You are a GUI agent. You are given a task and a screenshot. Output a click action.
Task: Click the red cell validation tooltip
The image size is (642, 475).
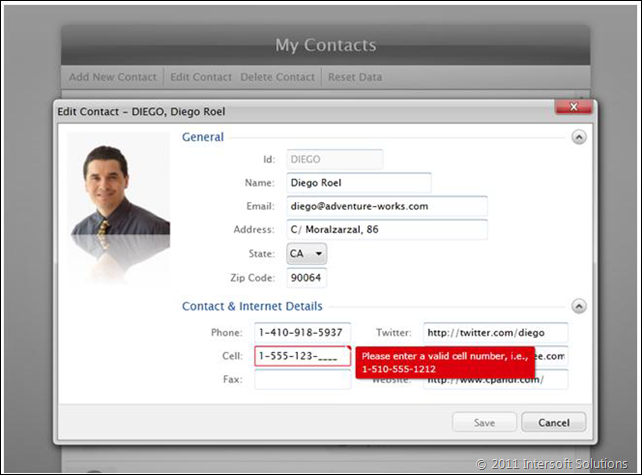click(445, 362)
